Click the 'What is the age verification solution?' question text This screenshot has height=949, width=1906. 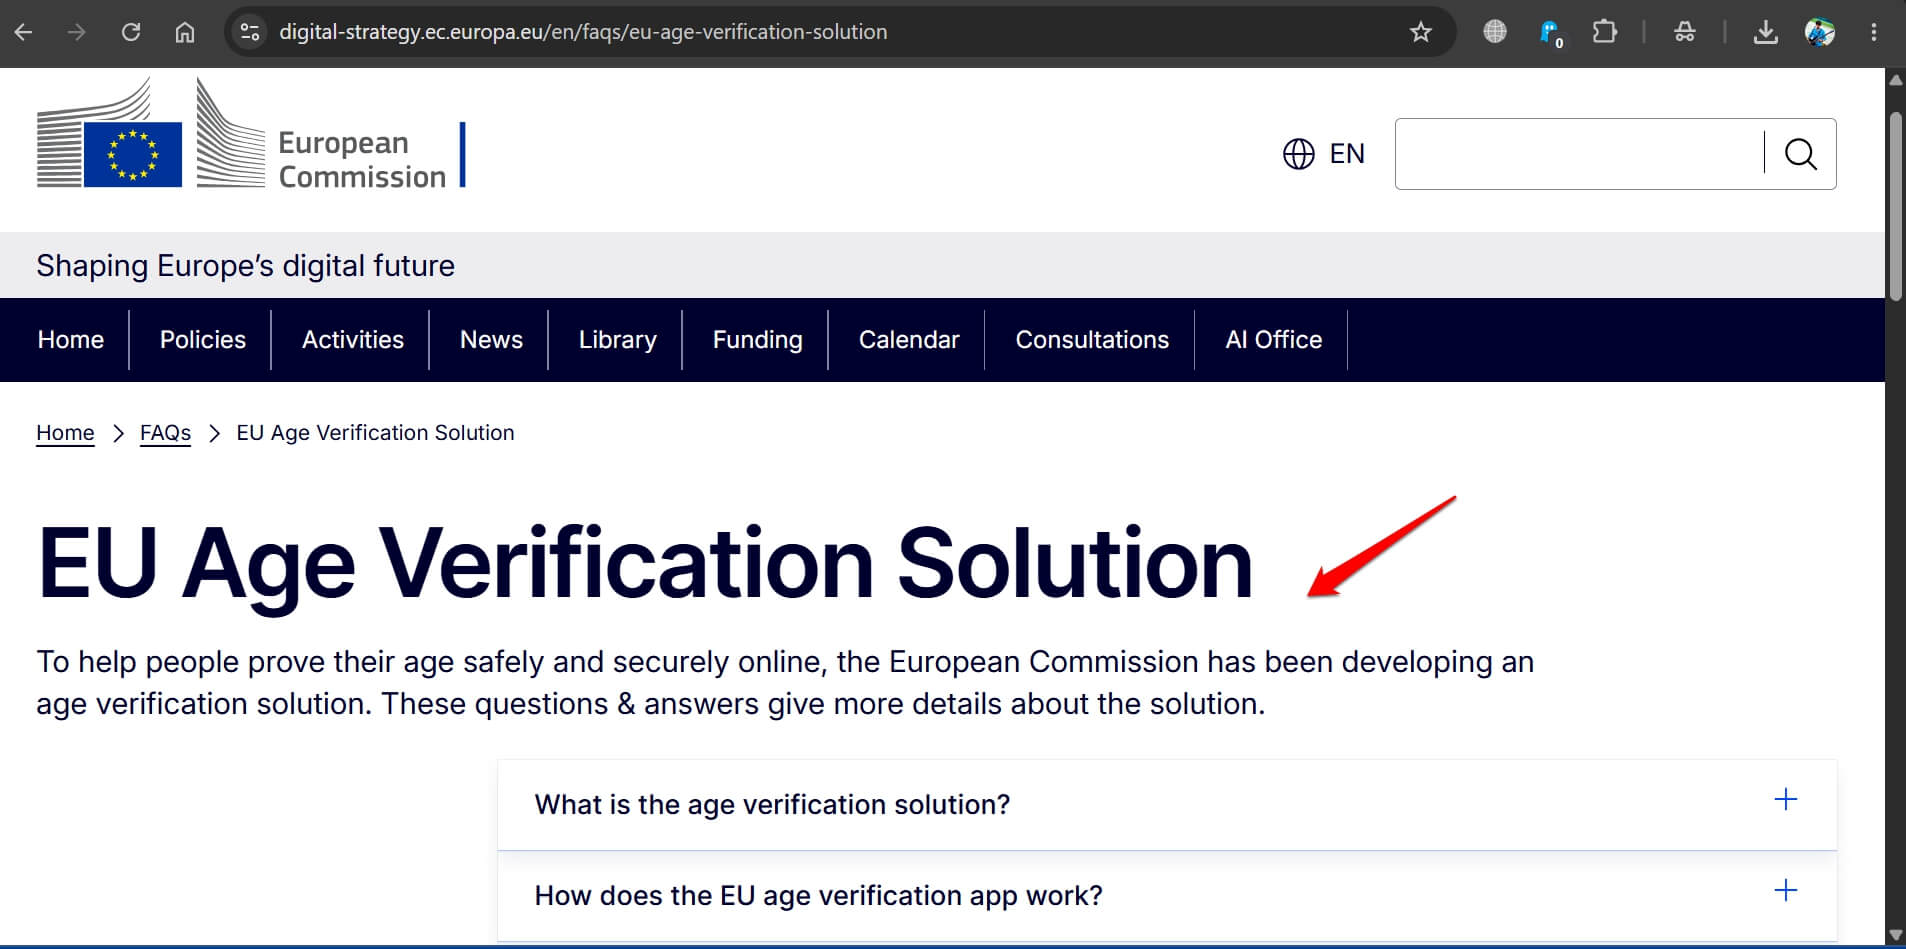point(772,805)
